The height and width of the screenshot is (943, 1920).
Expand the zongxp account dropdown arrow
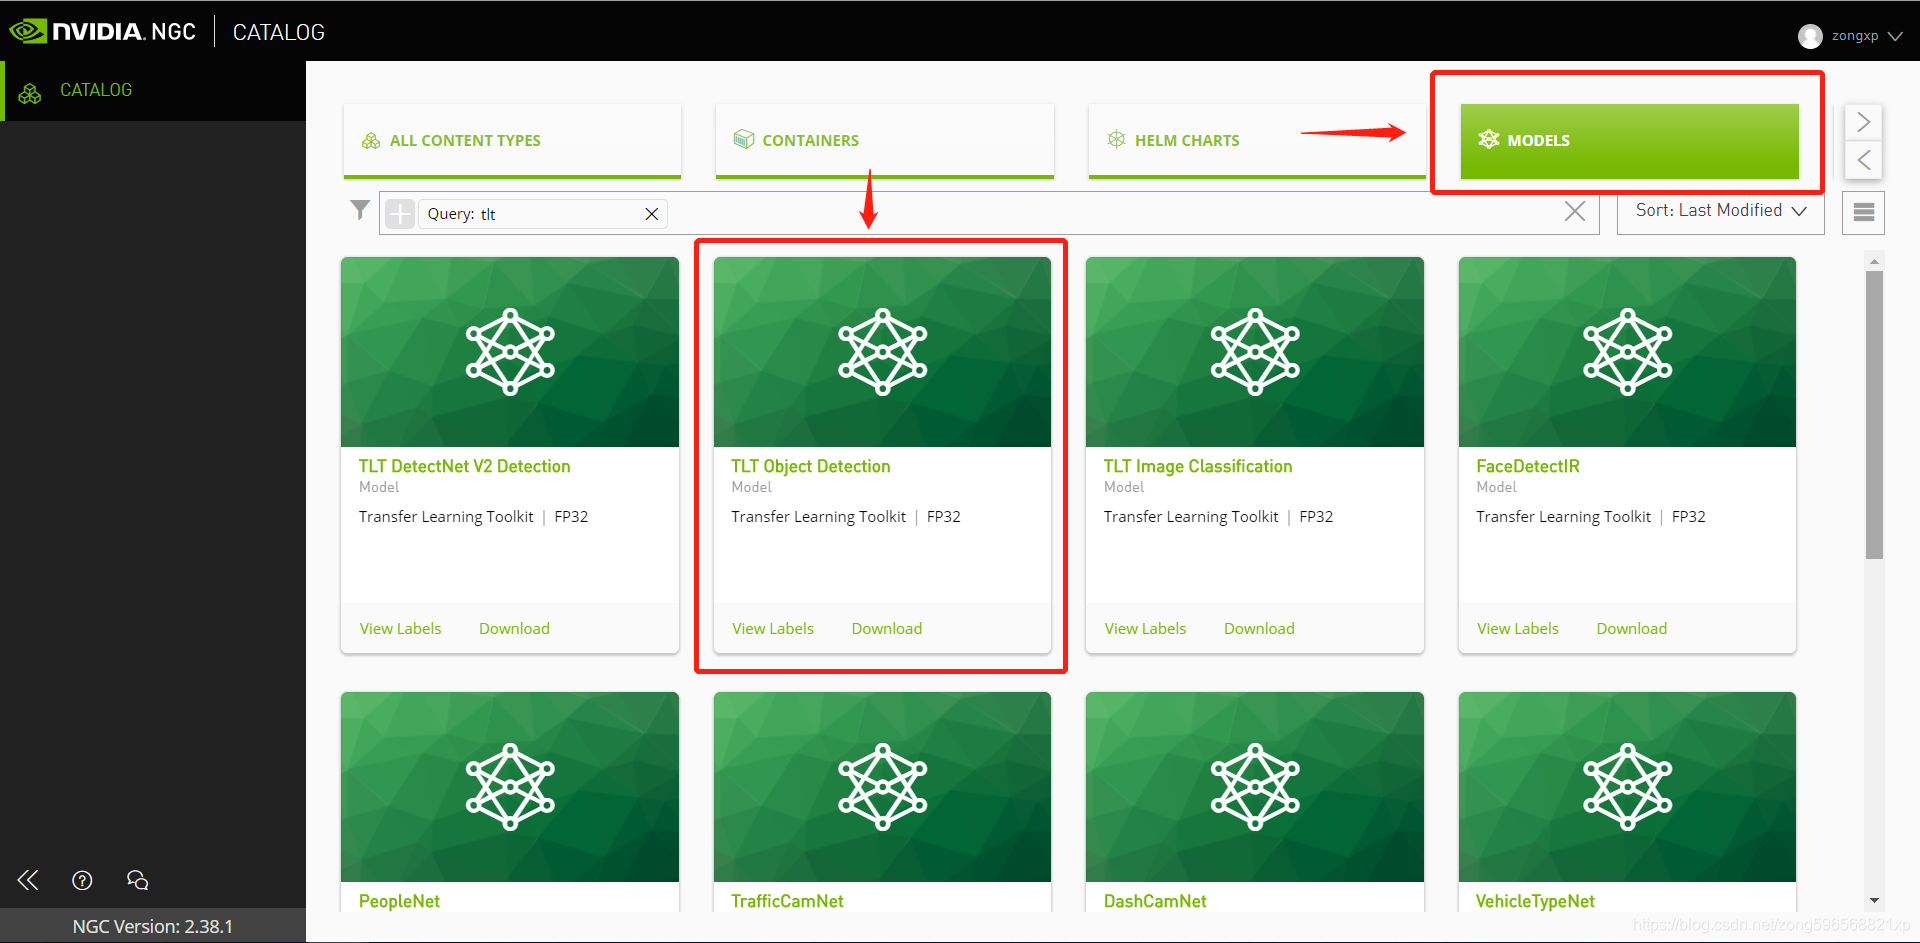point(1895,36)
